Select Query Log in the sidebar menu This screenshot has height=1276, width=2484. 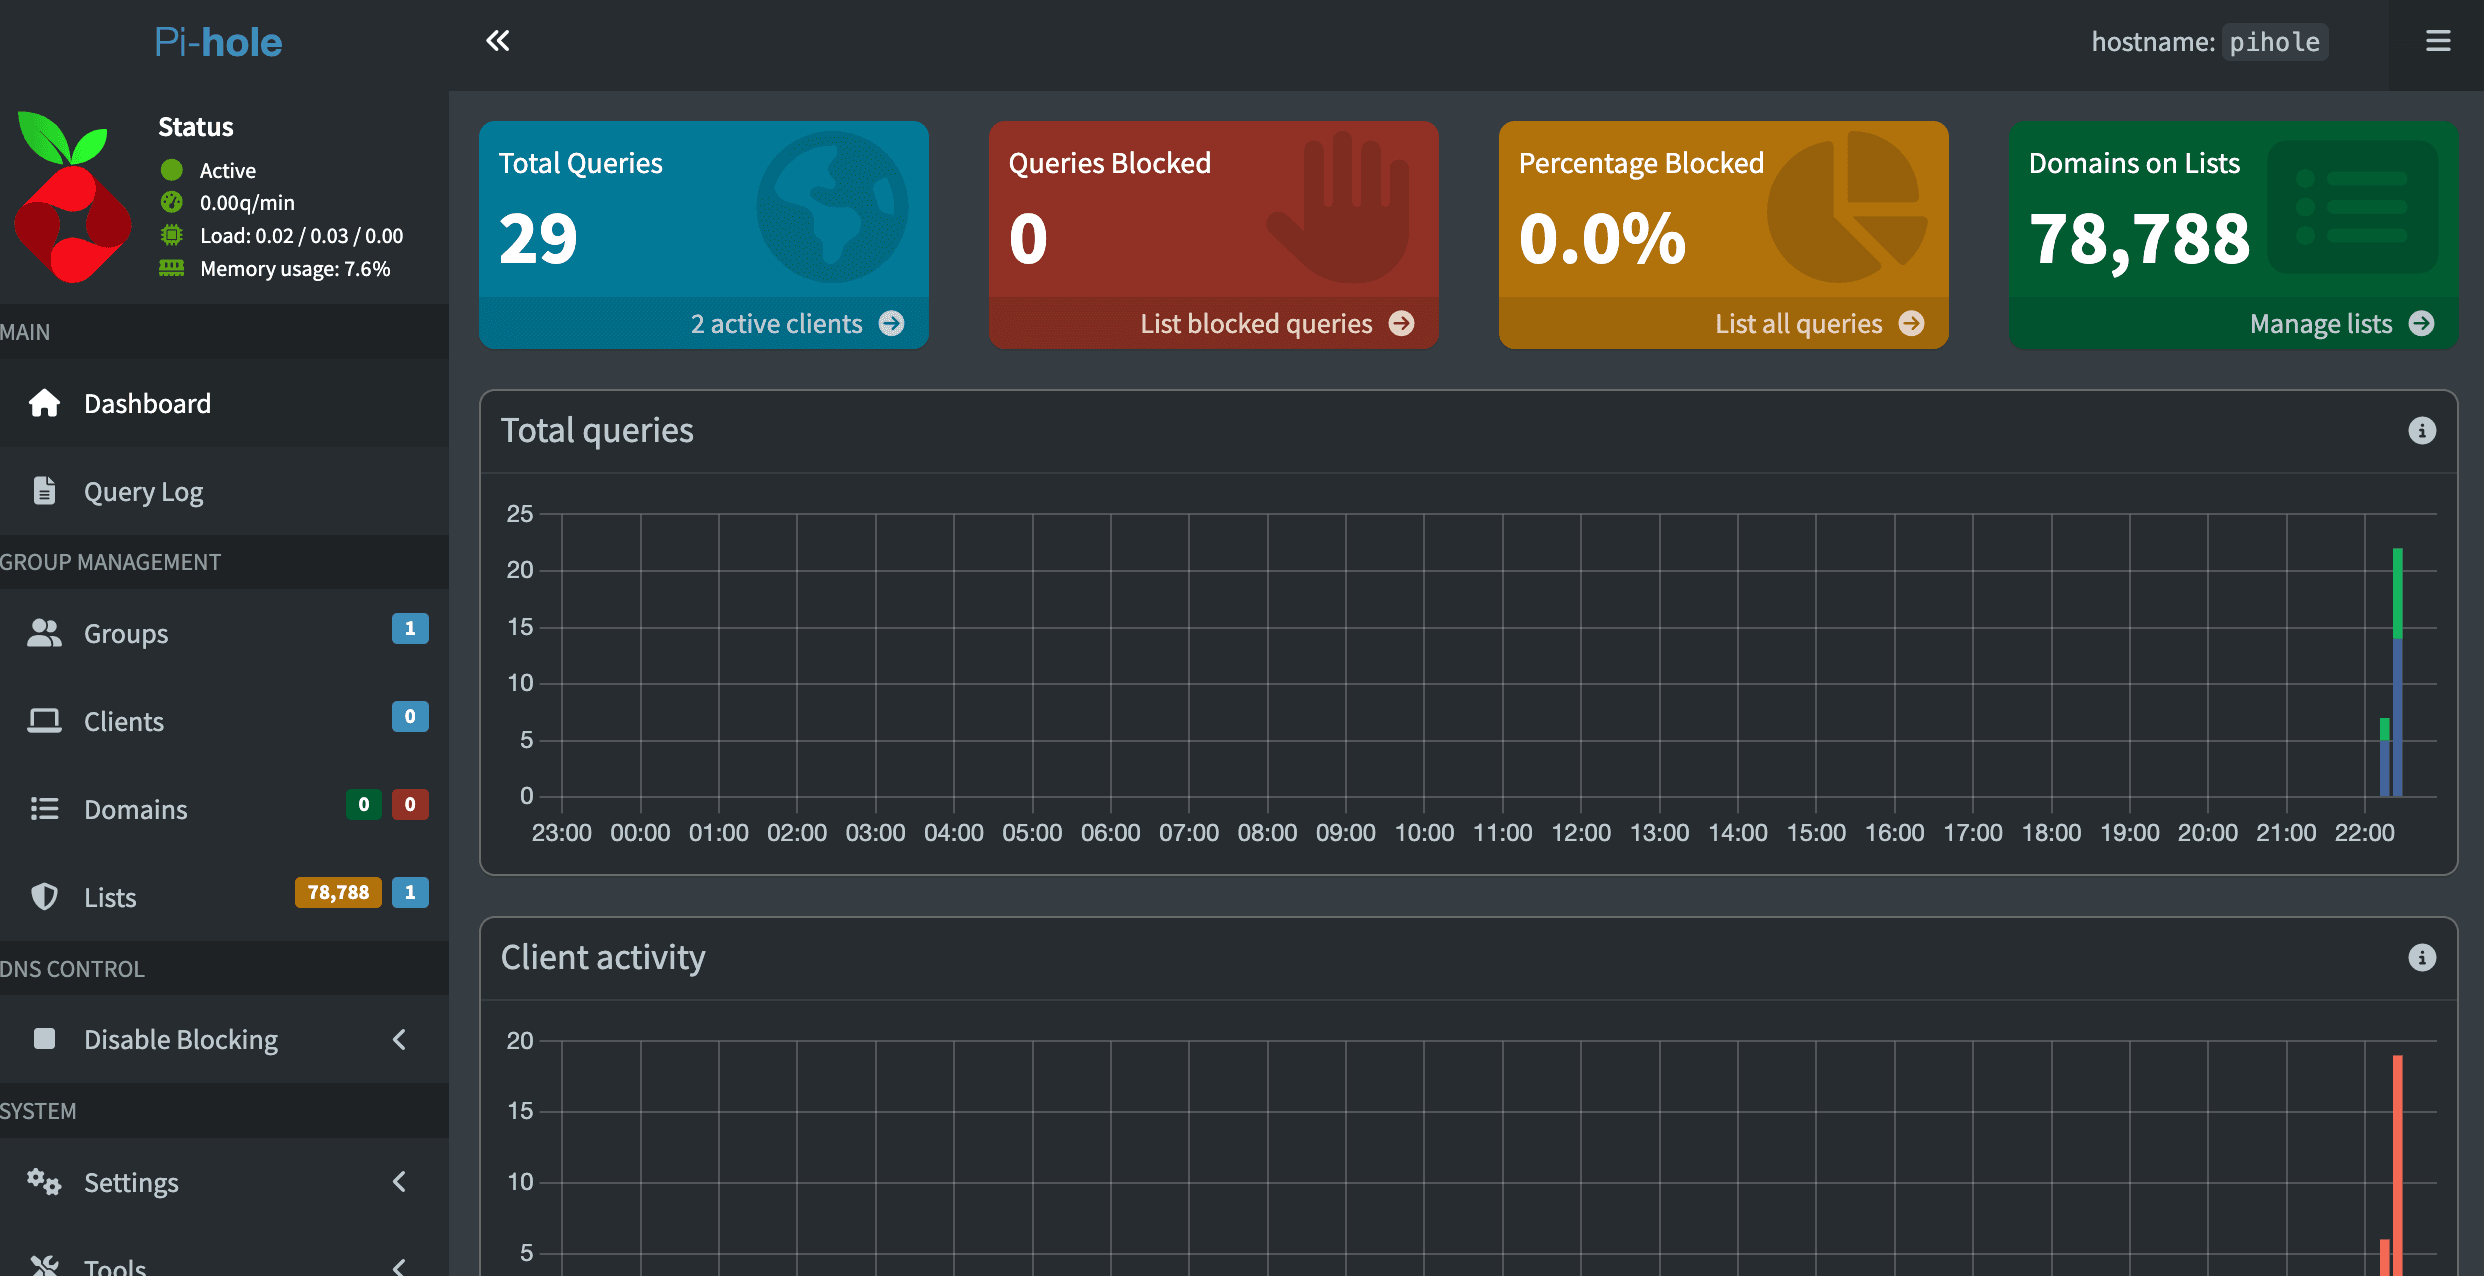click(143, 490)
